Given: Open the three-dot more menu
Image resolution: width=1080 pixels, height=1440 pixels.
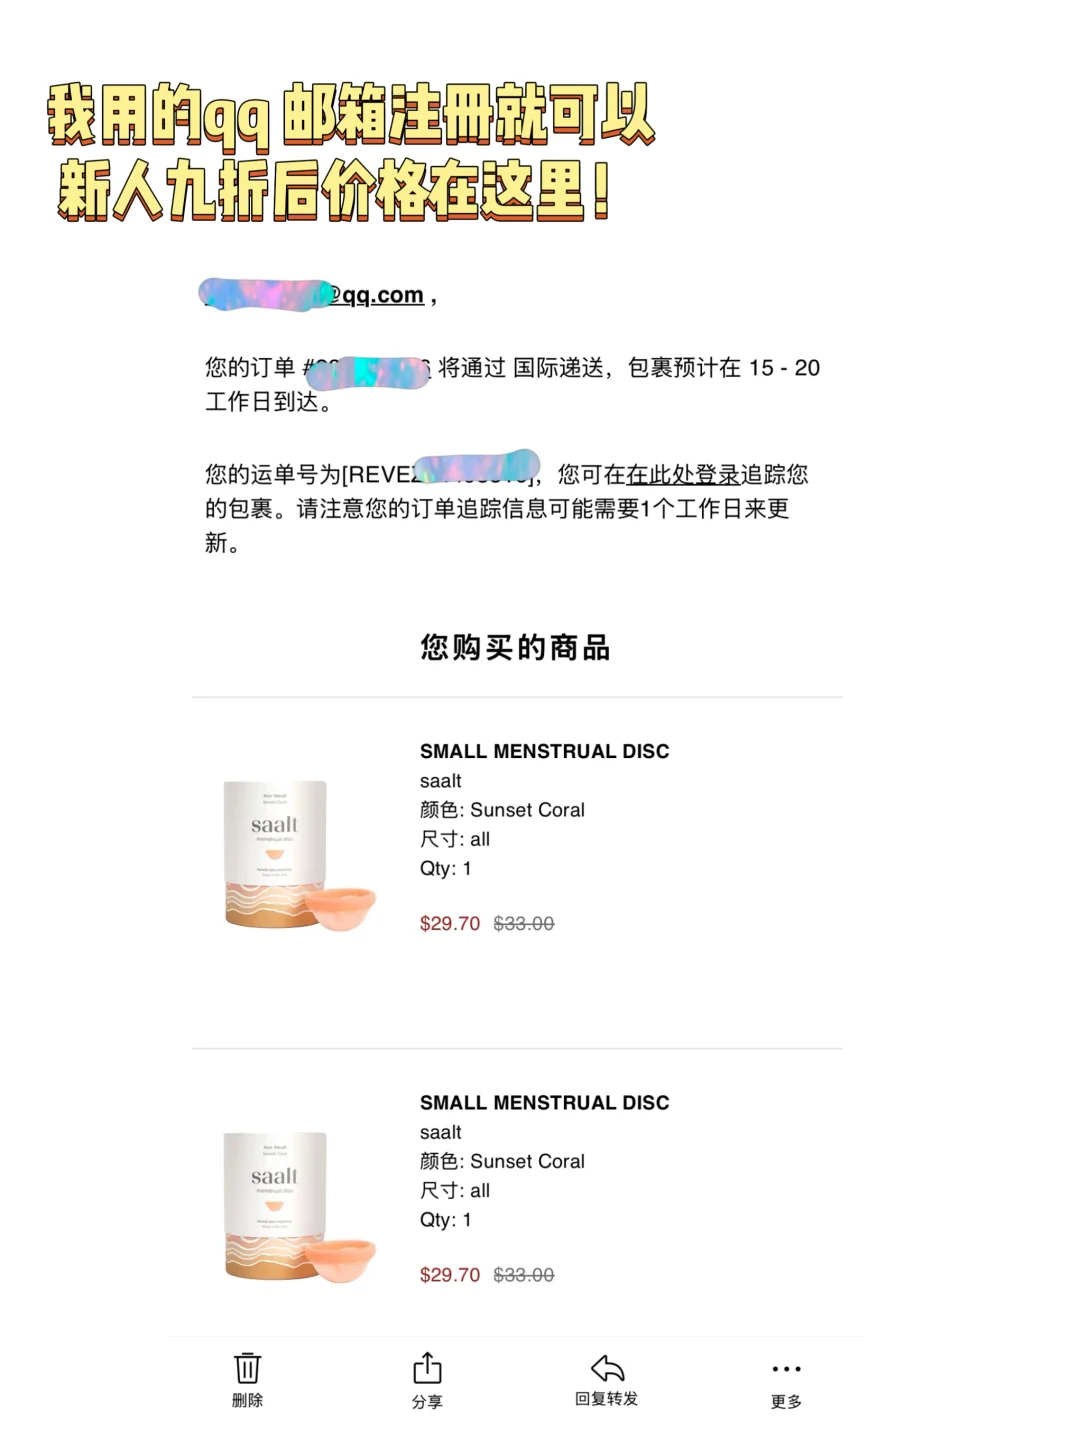Looking at the screenshot, I should tap(786, 1369).
